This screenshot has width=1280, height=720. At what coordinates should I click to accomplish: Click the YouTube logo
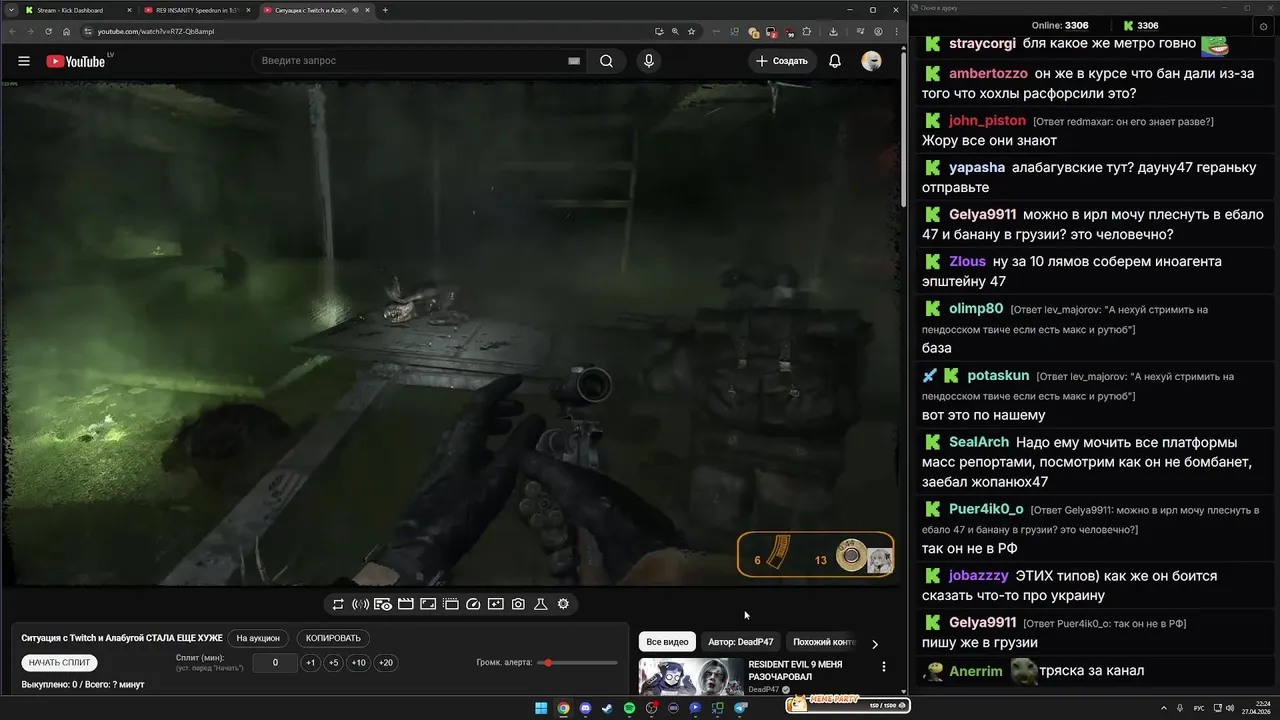(76, 61)
